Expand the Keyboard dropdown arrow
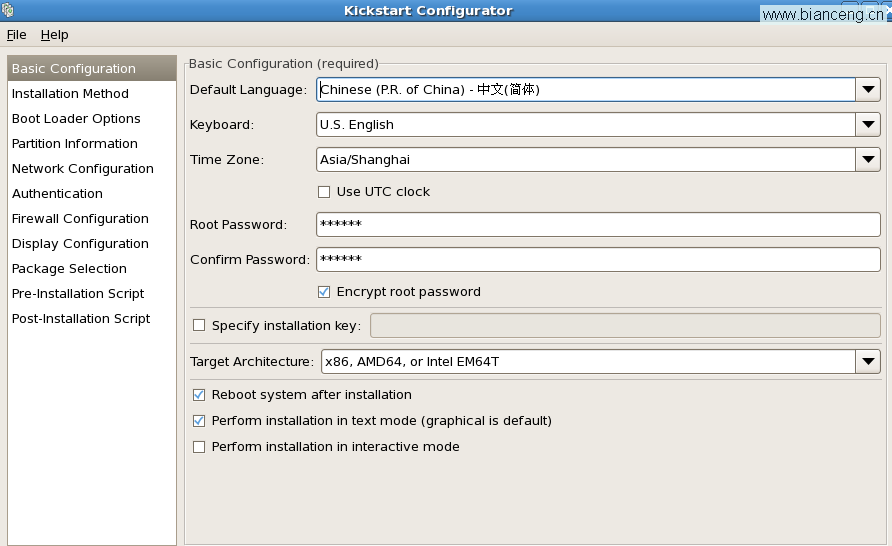 tap(868, 125)
